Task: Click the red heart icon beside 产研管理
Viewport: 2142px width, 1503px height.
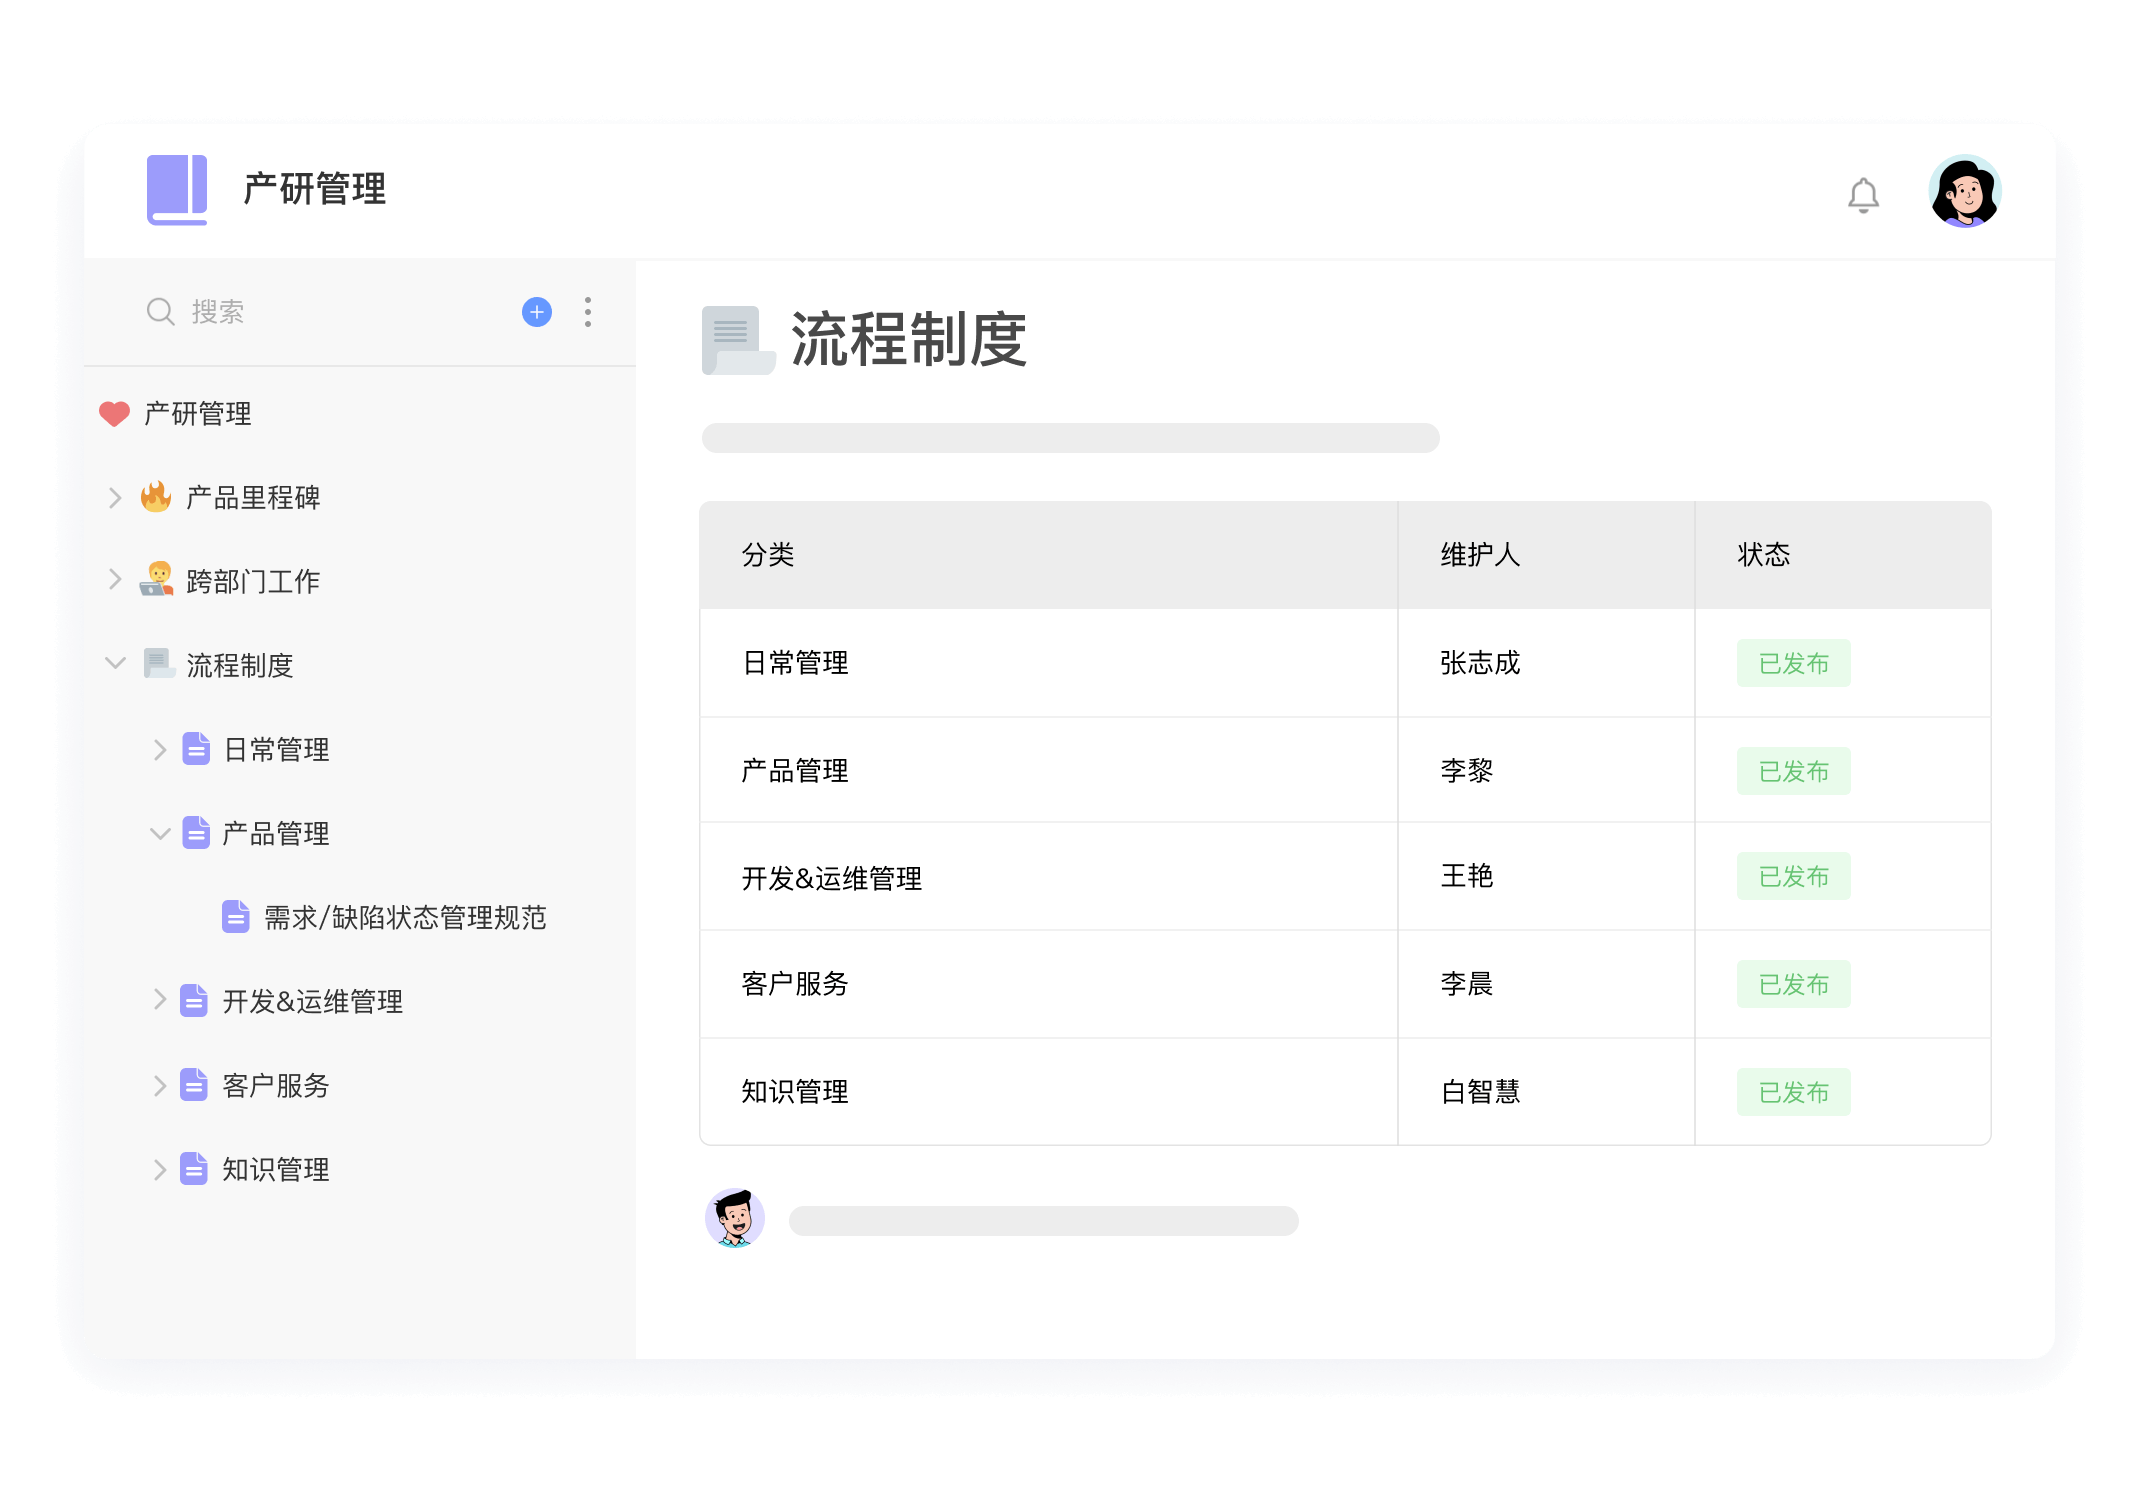Action: coord(115,413)
